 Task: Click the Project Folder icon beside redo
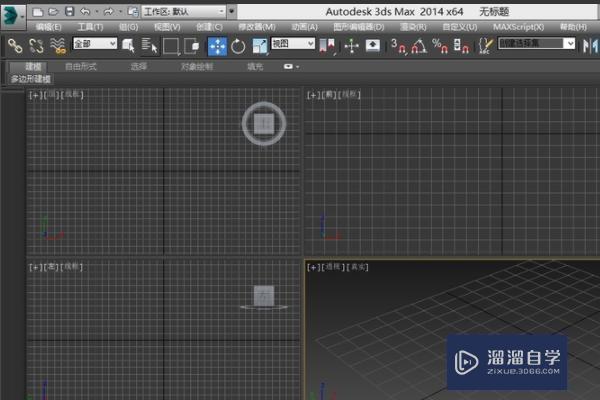[133, 12]
